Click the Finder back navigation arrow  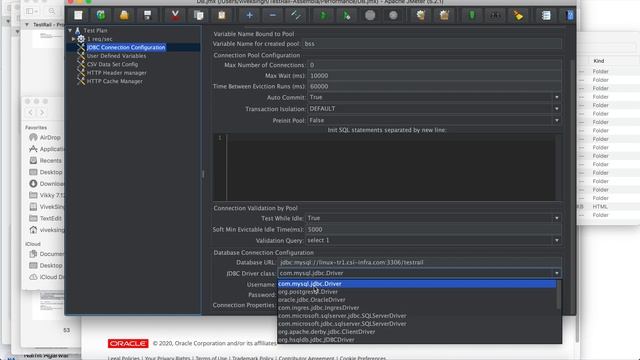pos(31,112)
